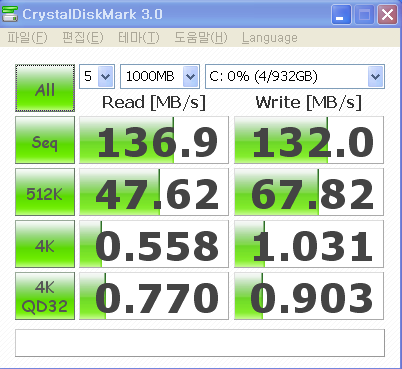The image size is (402, 369).
Task: Select the 512K write value 67.82
Action: tap(309, 192)
